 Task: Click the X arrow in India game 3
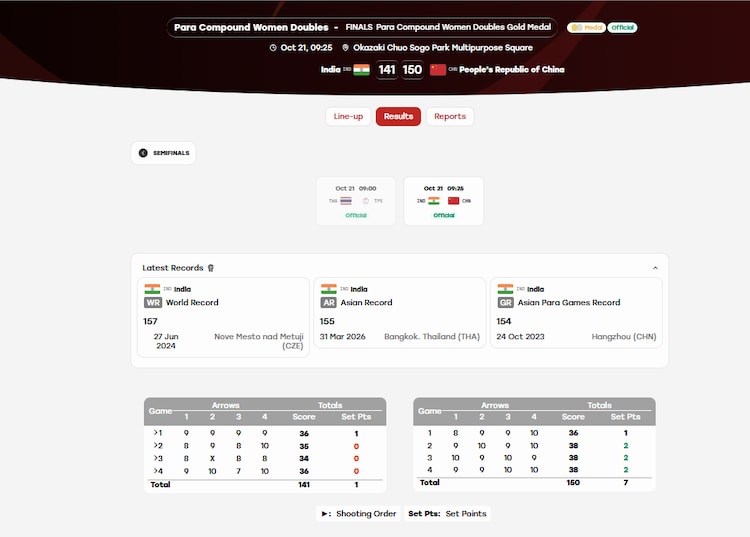pyautogui.click(x=212, y=459)
